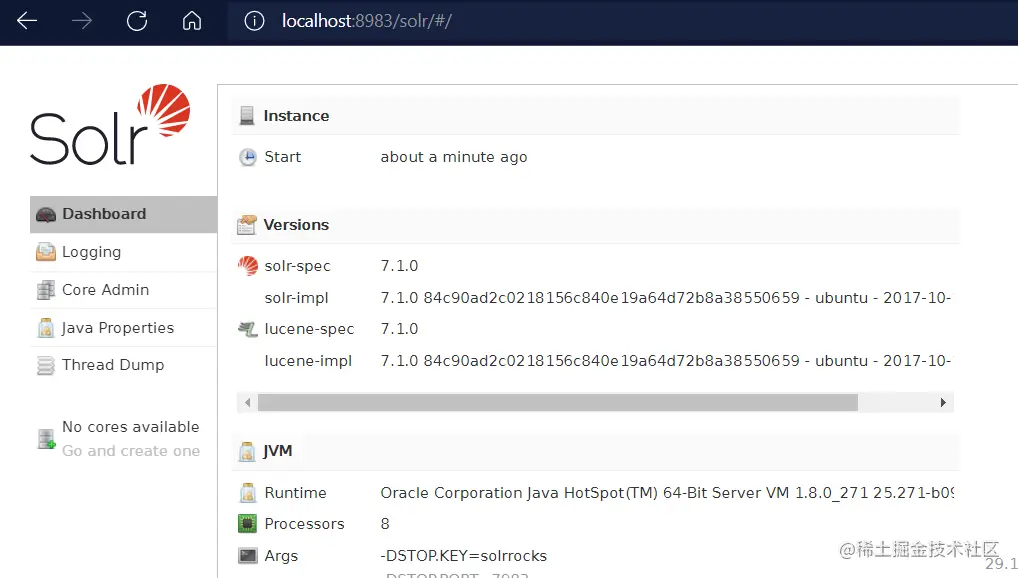View site information for localhost

(x=254, y=21)
